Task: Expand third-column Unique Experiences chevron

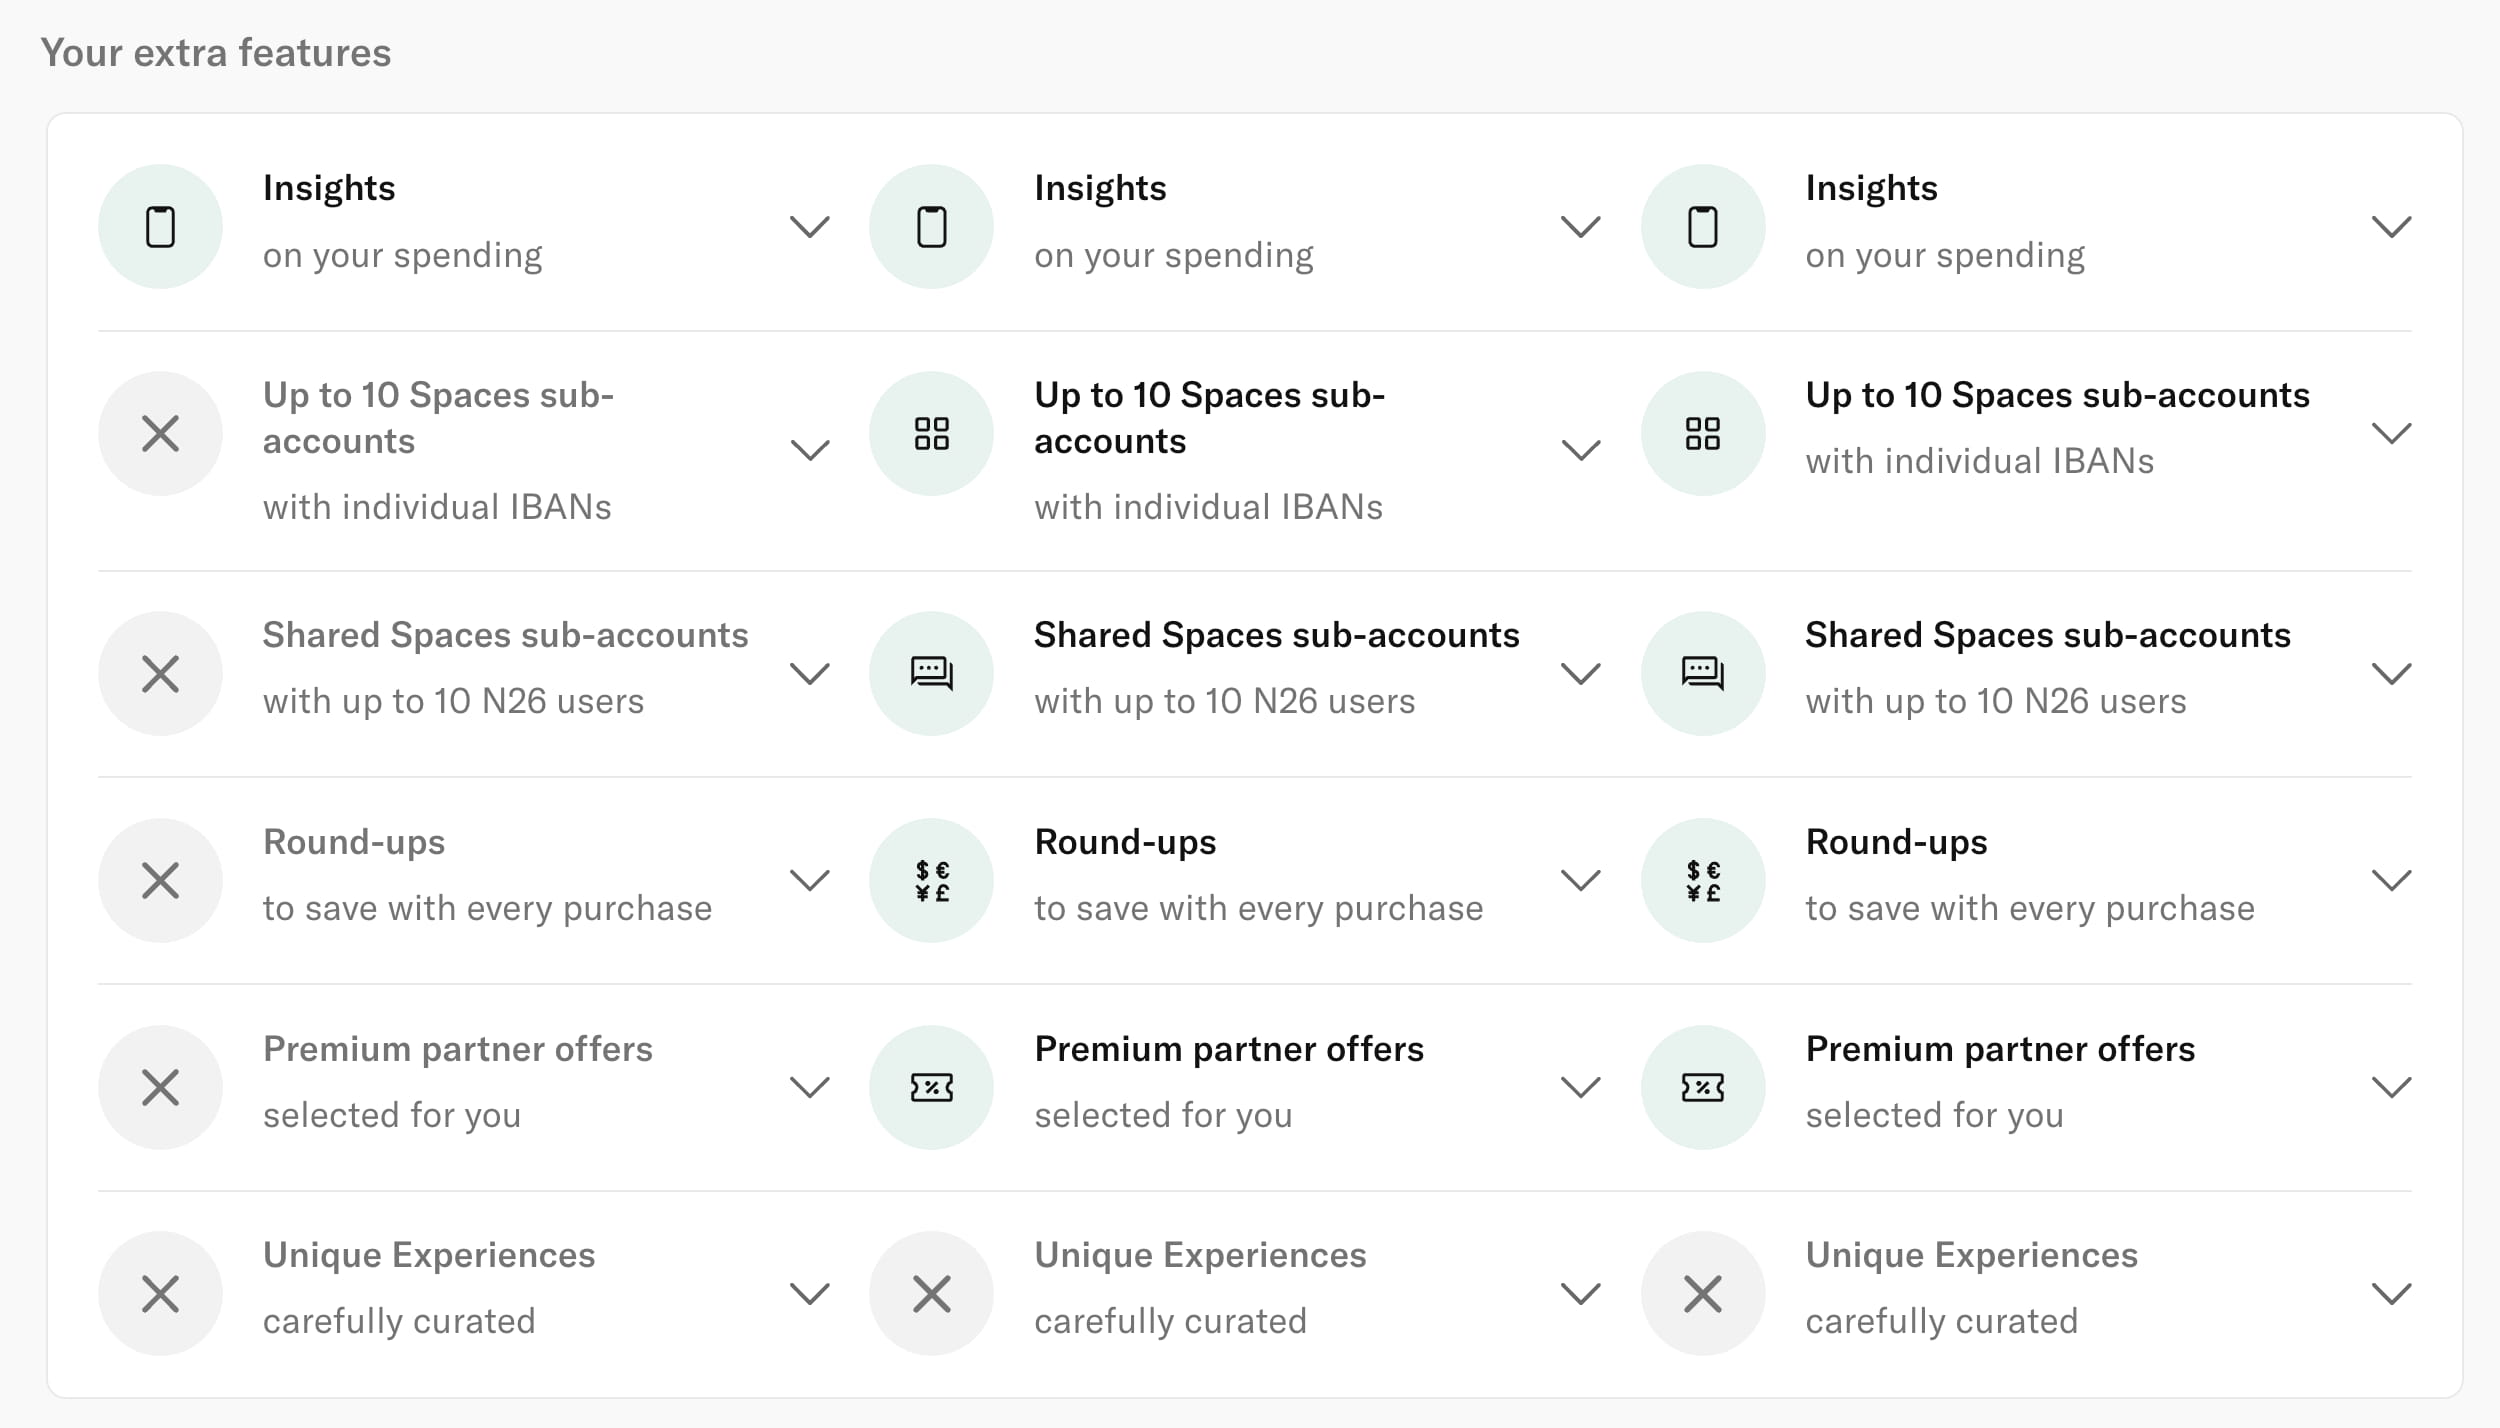Action: click(x=2391, y=1294)
